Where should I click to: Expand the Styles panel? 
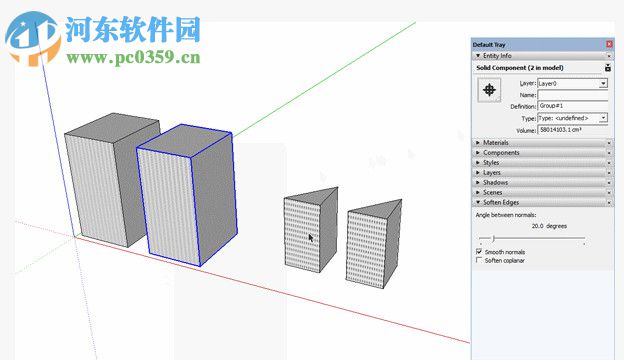click(478, 162)
